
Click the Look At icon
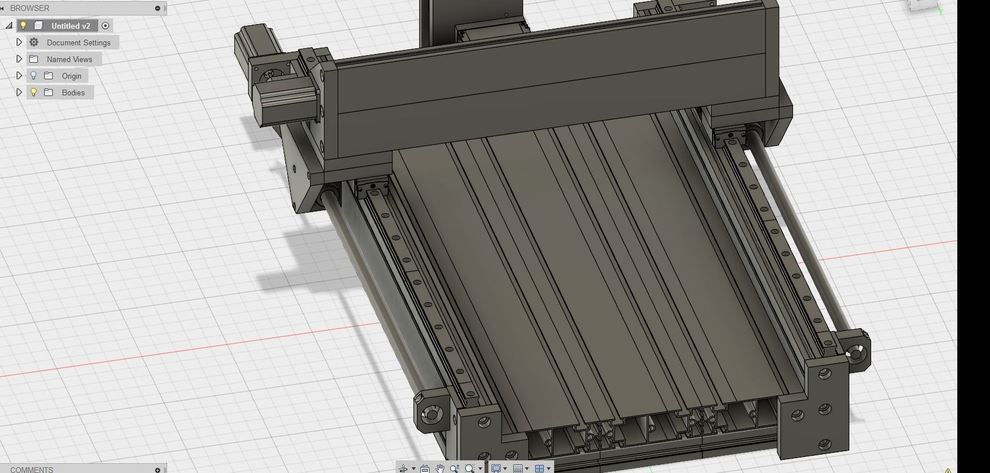tap(425, 468)
